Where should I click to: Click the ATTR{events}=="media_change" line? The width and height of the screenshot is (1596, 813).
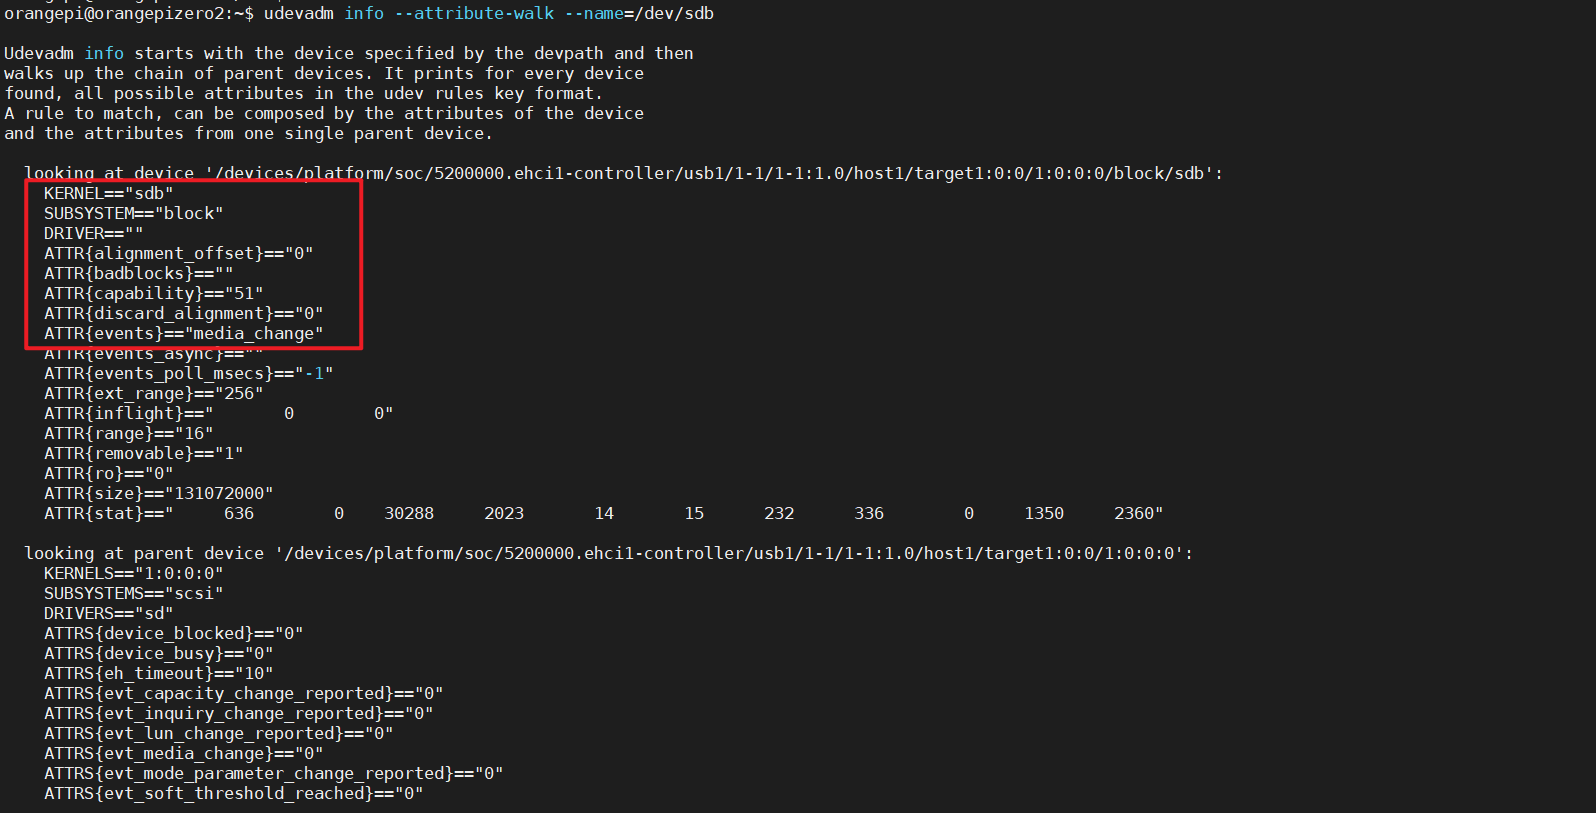click(183, 333)
